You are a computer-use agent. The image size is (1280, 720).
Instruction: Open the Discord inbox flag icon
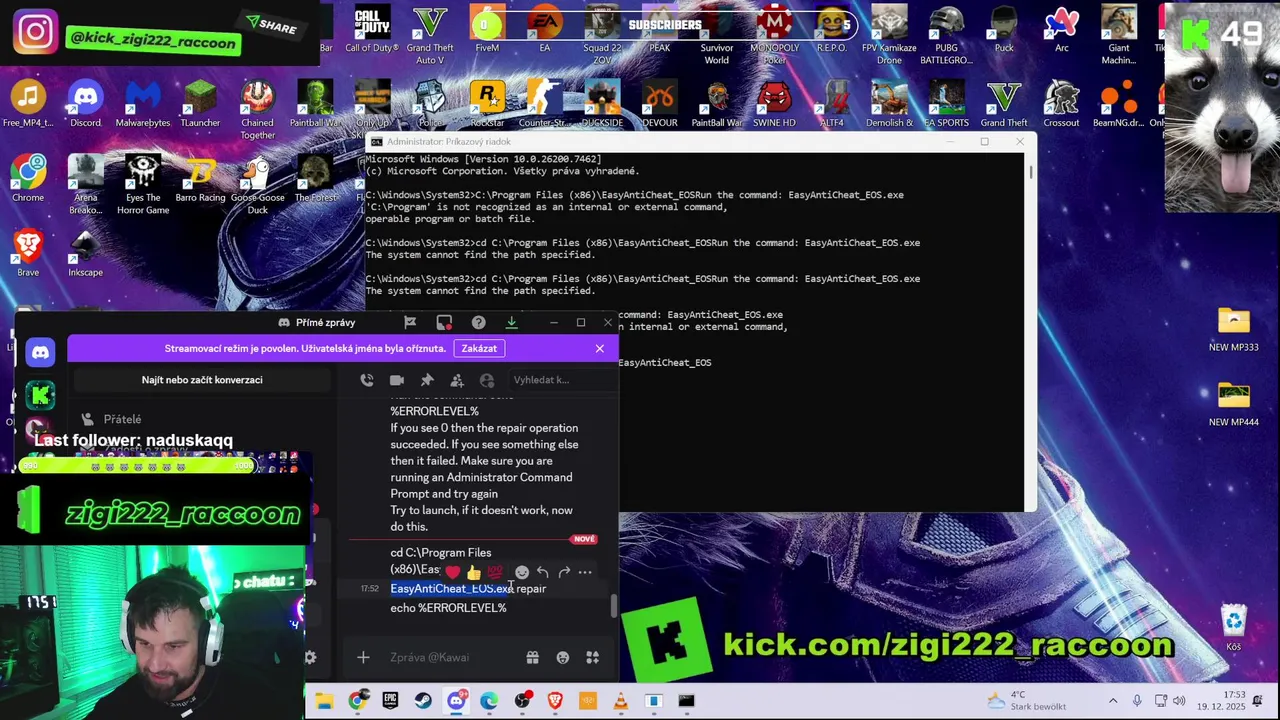point(410,322)
